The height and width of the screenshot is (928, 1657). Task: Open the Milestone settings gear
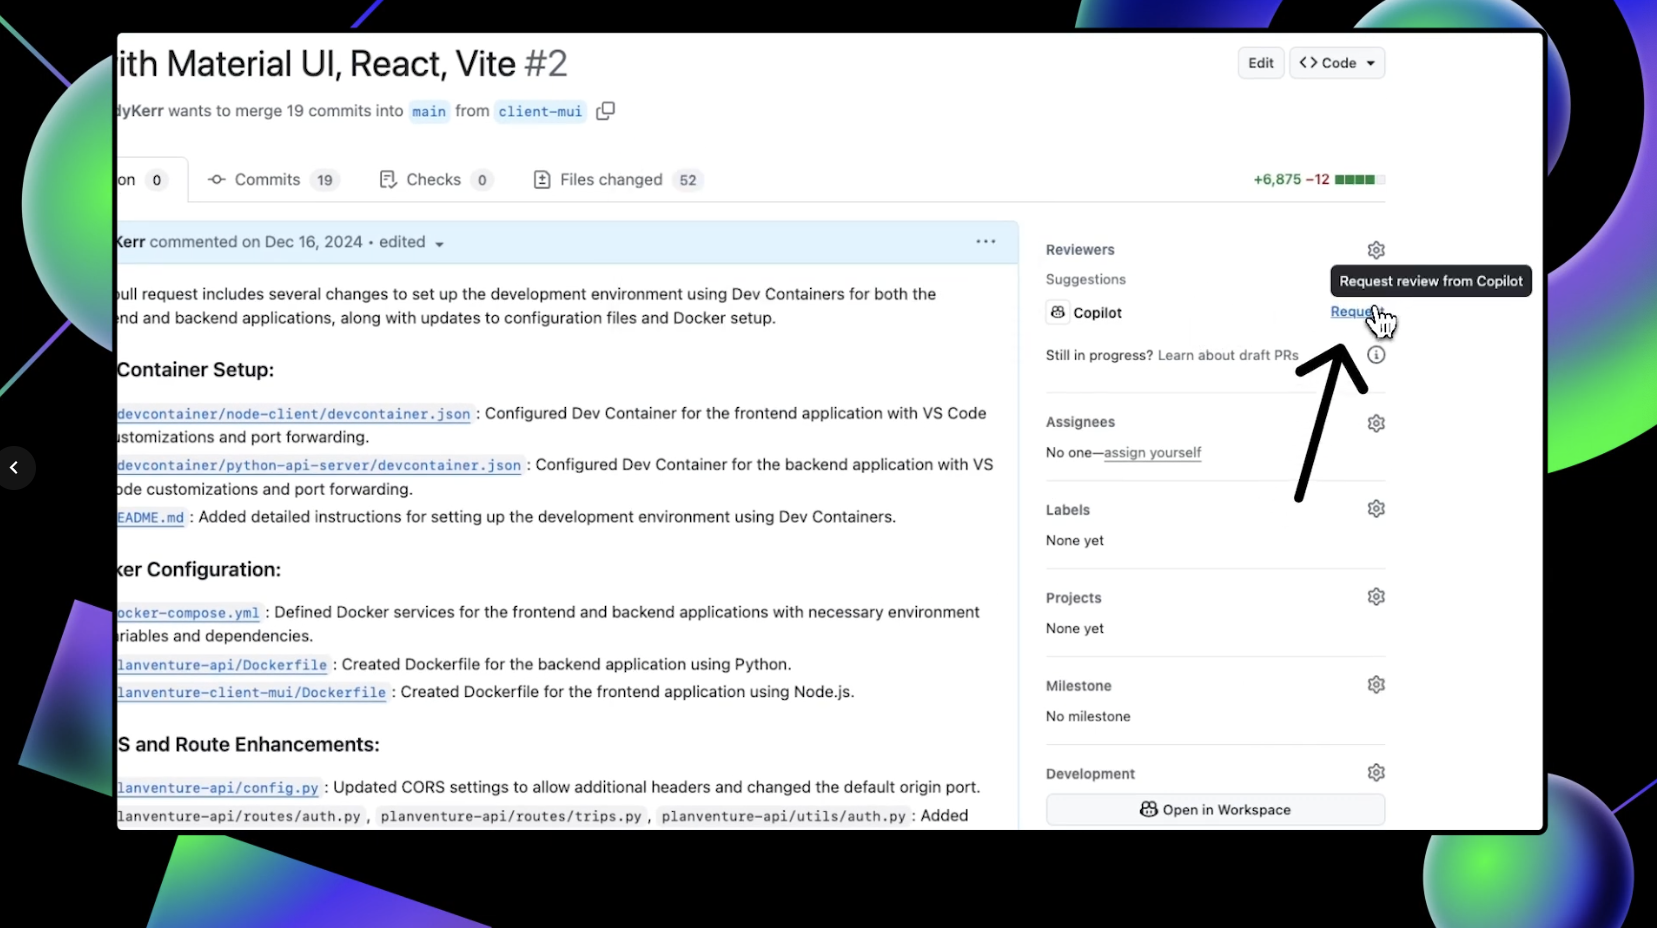click(x=1376, y=684)
